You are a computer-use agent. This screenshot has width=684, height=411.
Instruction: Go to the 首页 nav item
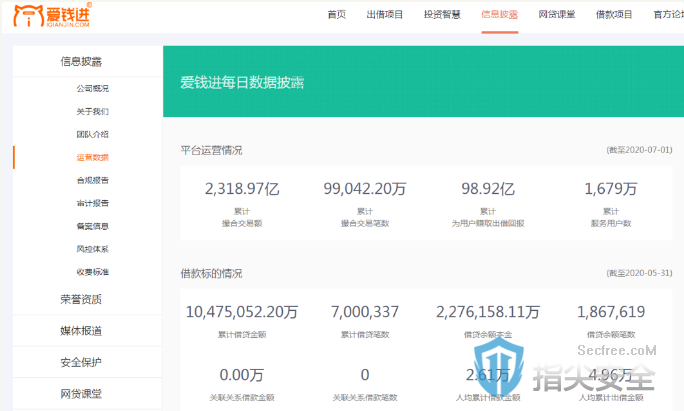pyautogui.click(x=336, y=15)
